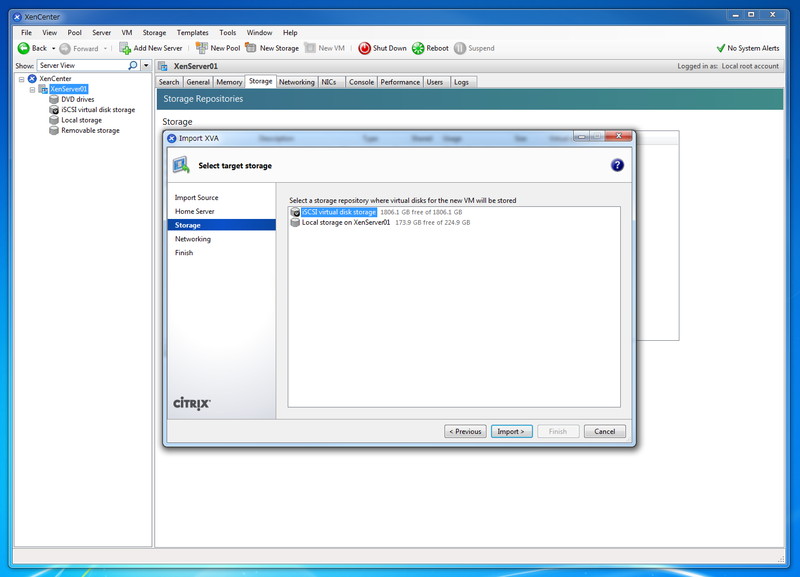Open the Templates menu
Image resolution: width=800 pixels, height=577 pixels.
pos(192,33)
